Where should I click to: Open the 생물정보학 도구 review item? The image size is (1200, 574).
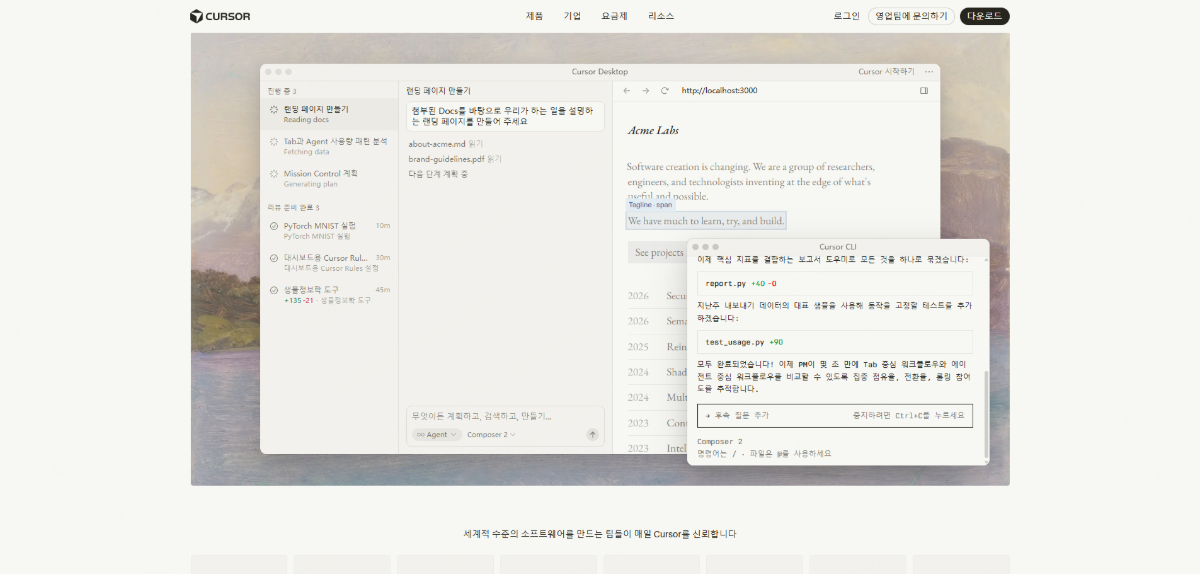(x=329, y=294)
